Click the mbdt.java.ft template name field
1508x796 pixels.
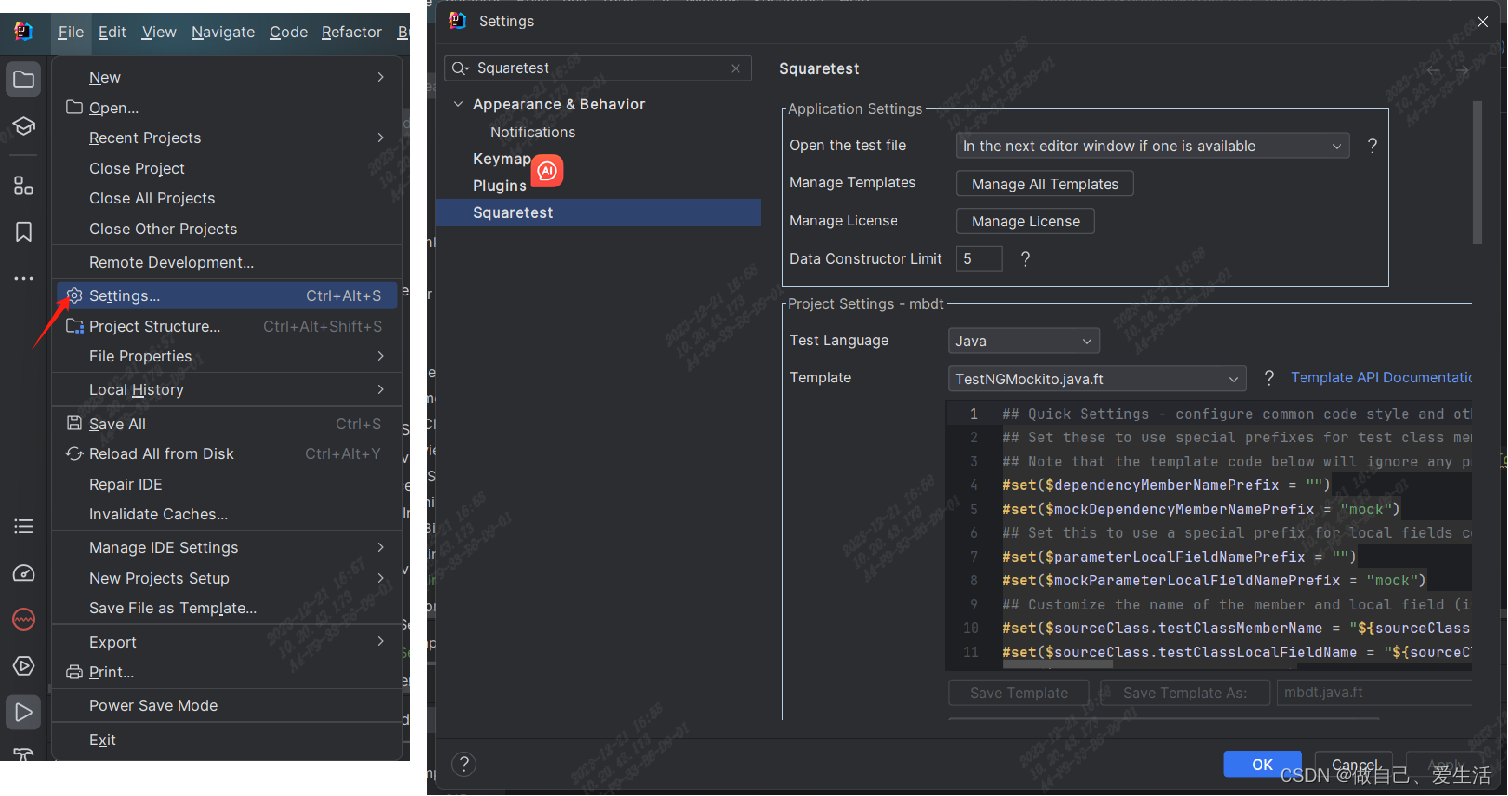click(1374, 693)
